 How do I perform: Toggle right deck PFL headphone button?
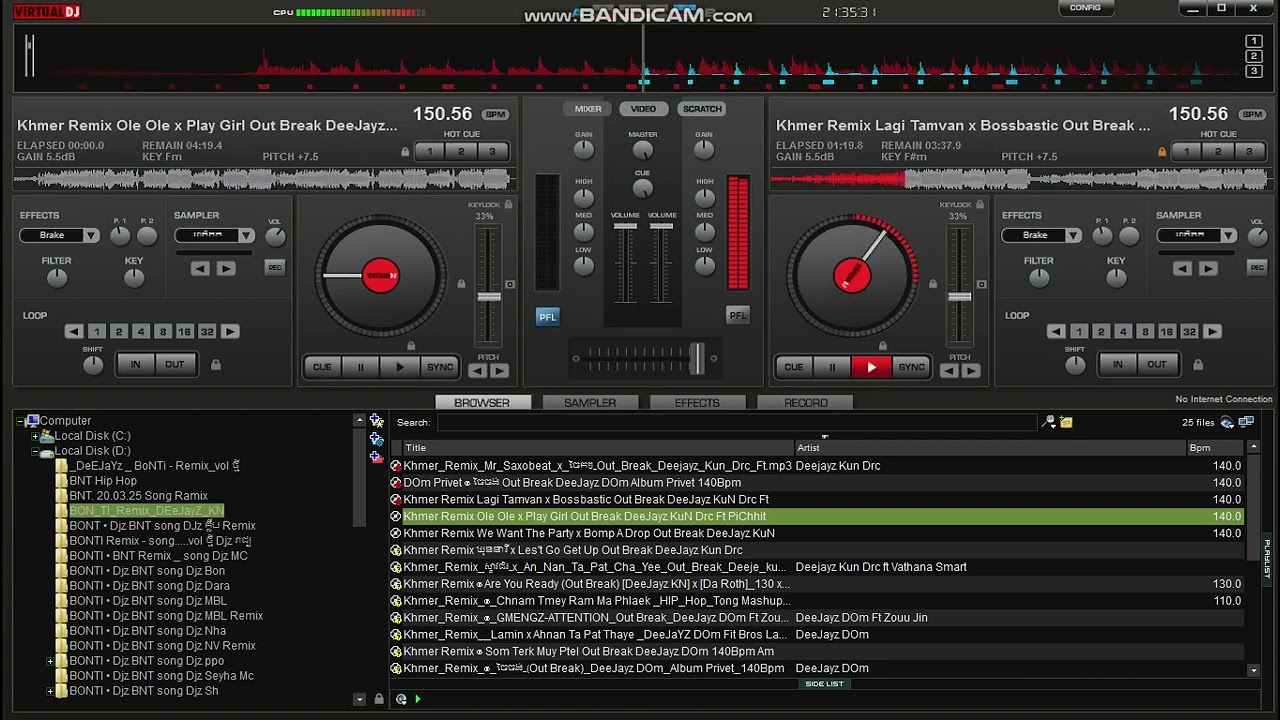[x=737, y=315]
